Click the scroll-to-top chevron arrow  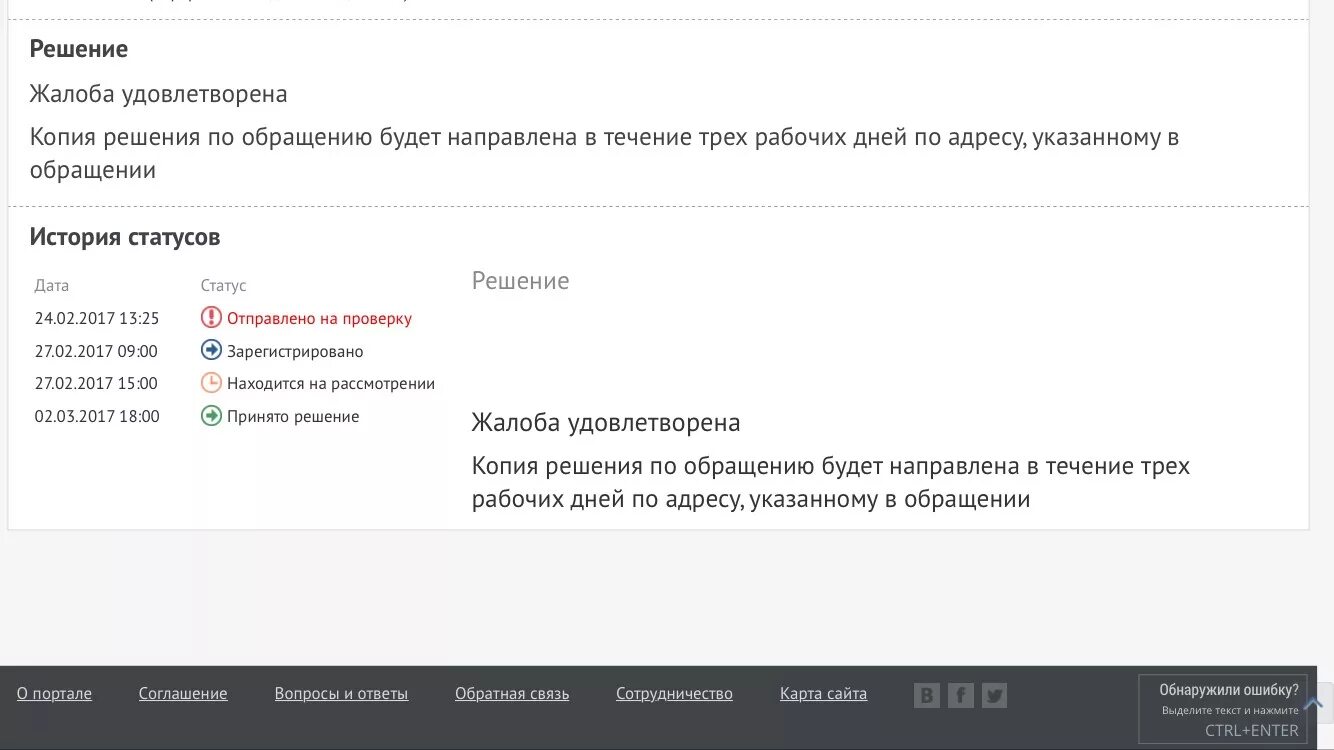coord(1313,703)
